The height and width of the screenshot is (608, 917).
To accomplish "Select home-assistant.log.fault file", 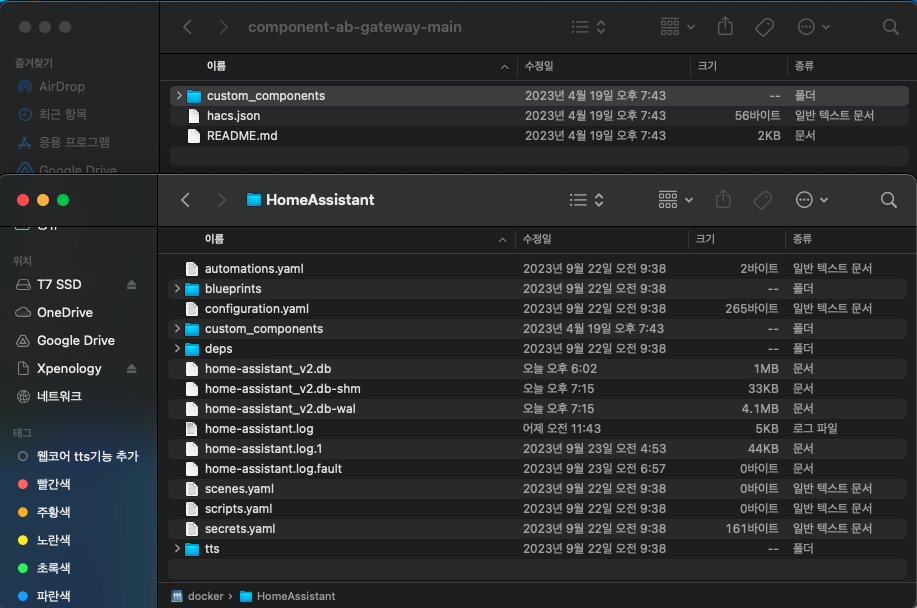I will pyautogui.click(x=536, y=469).
